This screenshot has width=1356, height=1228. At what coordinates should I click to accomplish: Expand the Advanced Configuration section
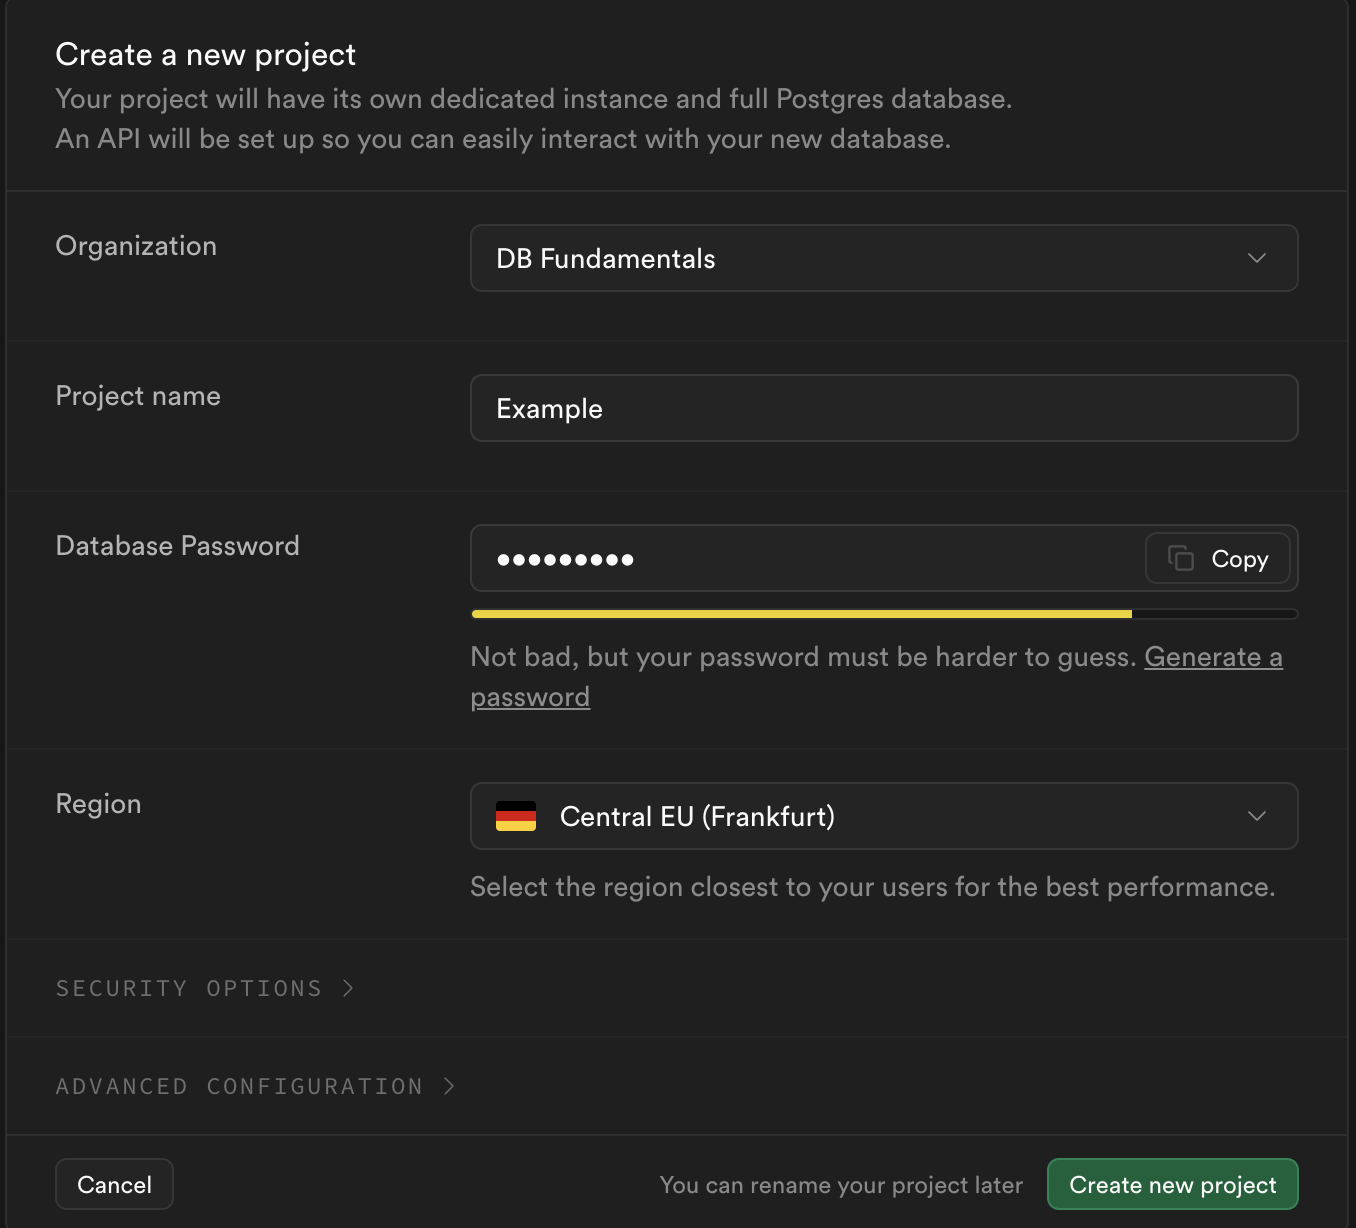[x=240, y=1086]
